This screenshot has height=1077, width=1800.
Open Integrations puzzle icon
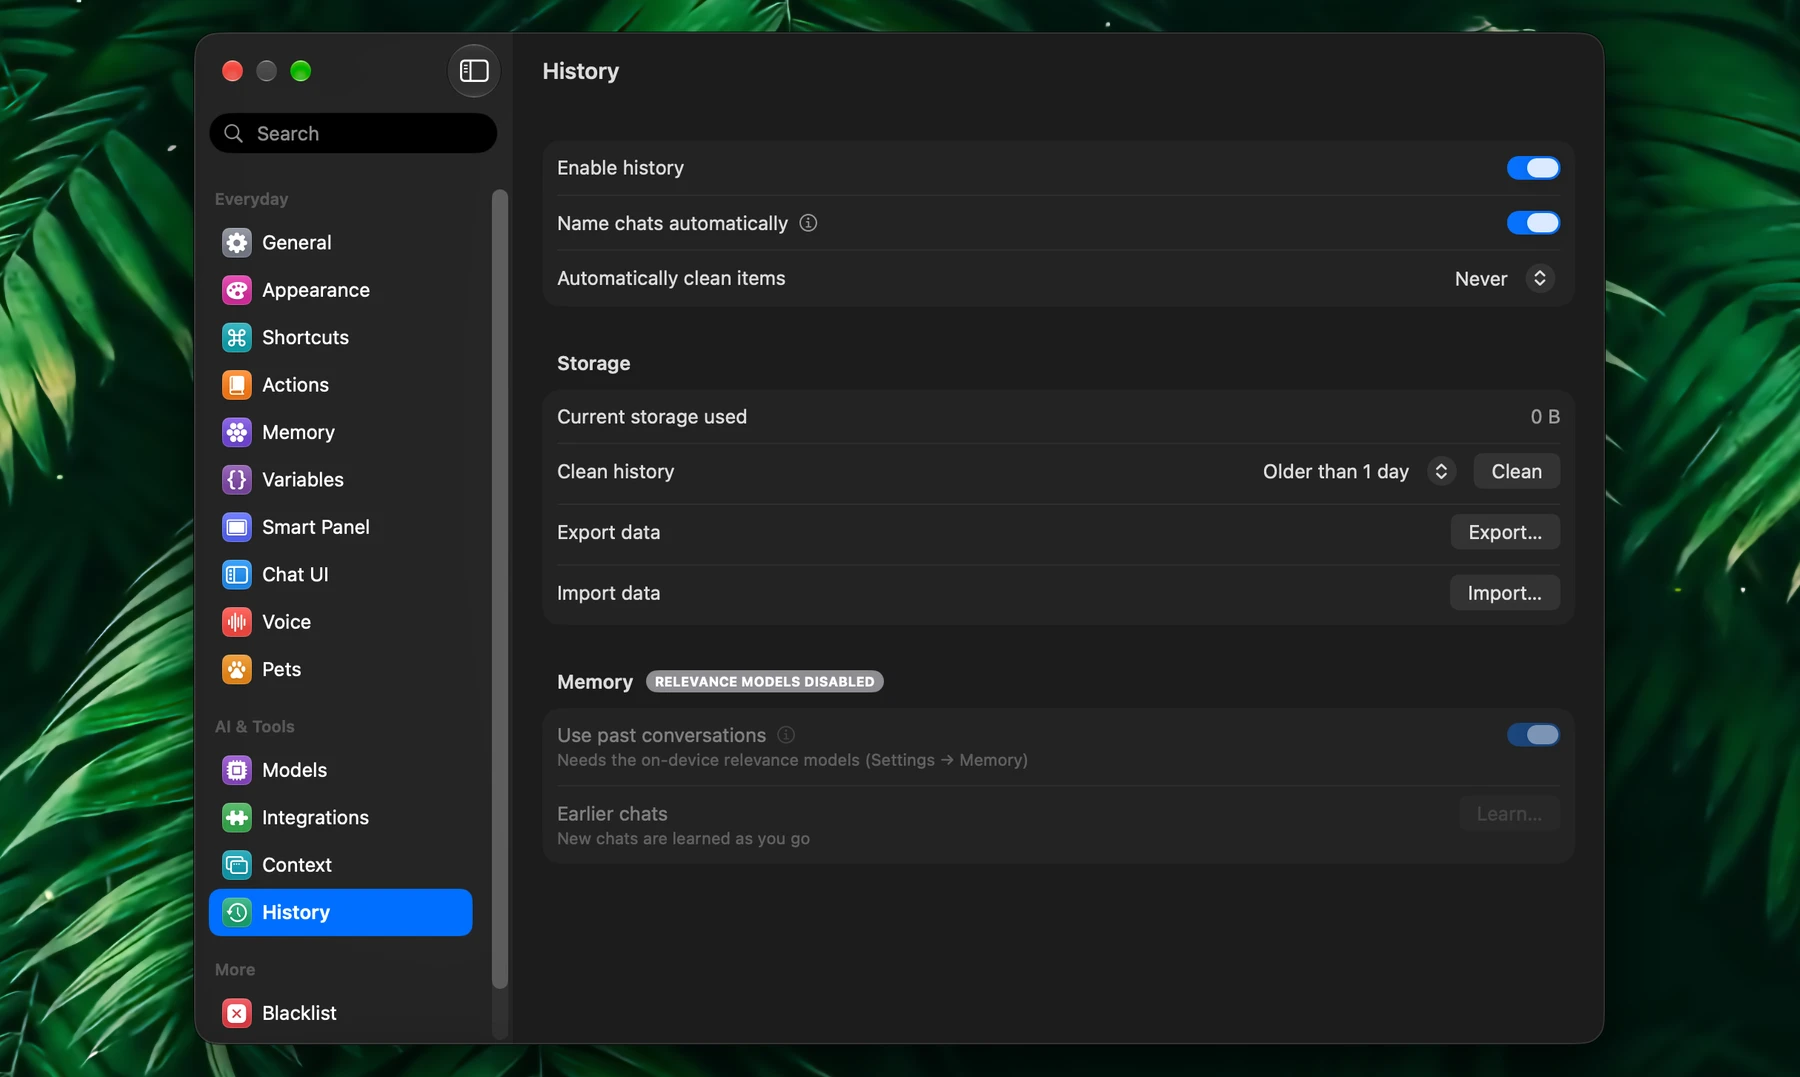[x=237, y=818]
